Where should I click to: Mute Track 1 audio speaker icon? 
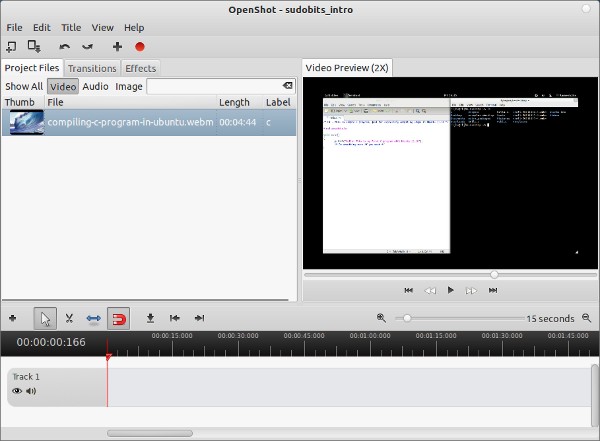point(31,391)
